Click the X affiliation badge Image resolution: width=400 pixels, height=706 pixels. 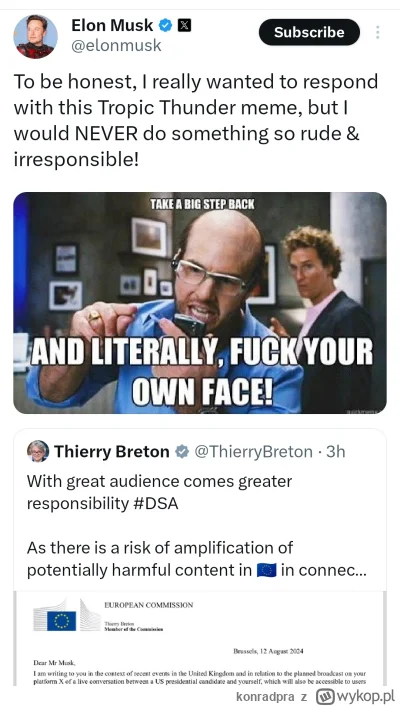[x=184, y=26]
